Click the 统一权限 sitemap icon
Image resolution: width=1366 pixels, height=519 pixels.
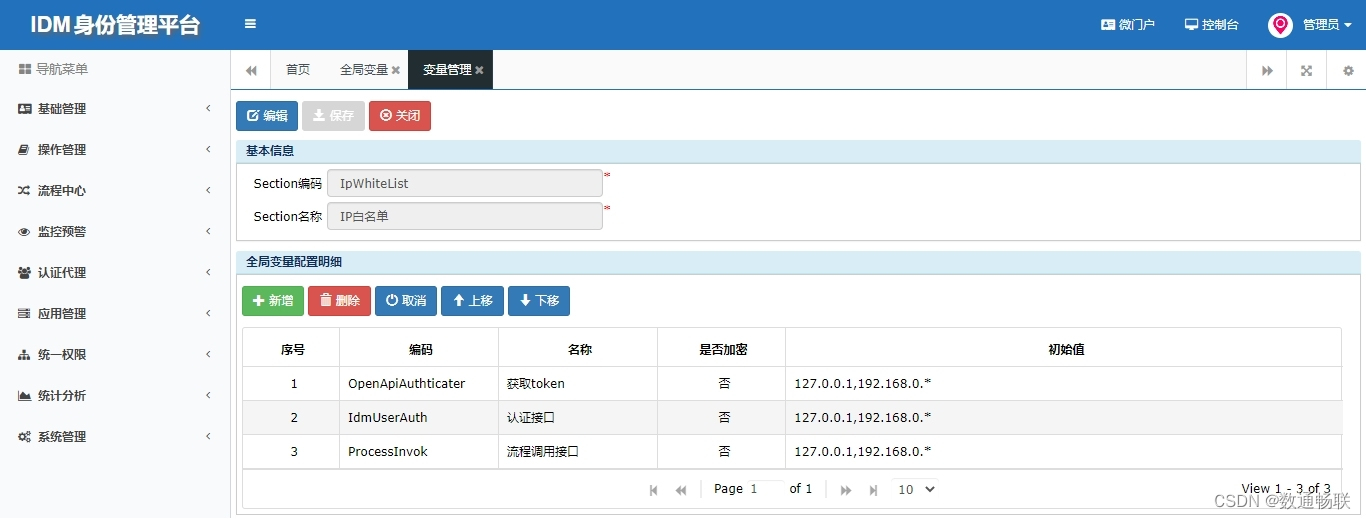click(25, 354)
